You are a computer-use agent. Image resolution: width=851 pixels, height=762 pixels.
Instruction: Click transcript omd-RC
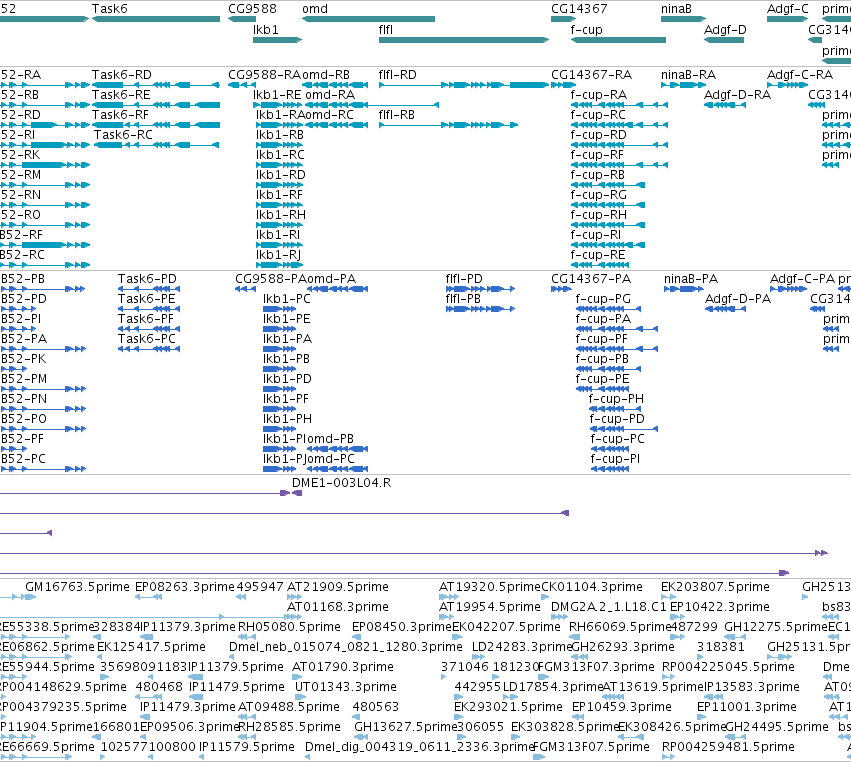click(x=329, y=115)
